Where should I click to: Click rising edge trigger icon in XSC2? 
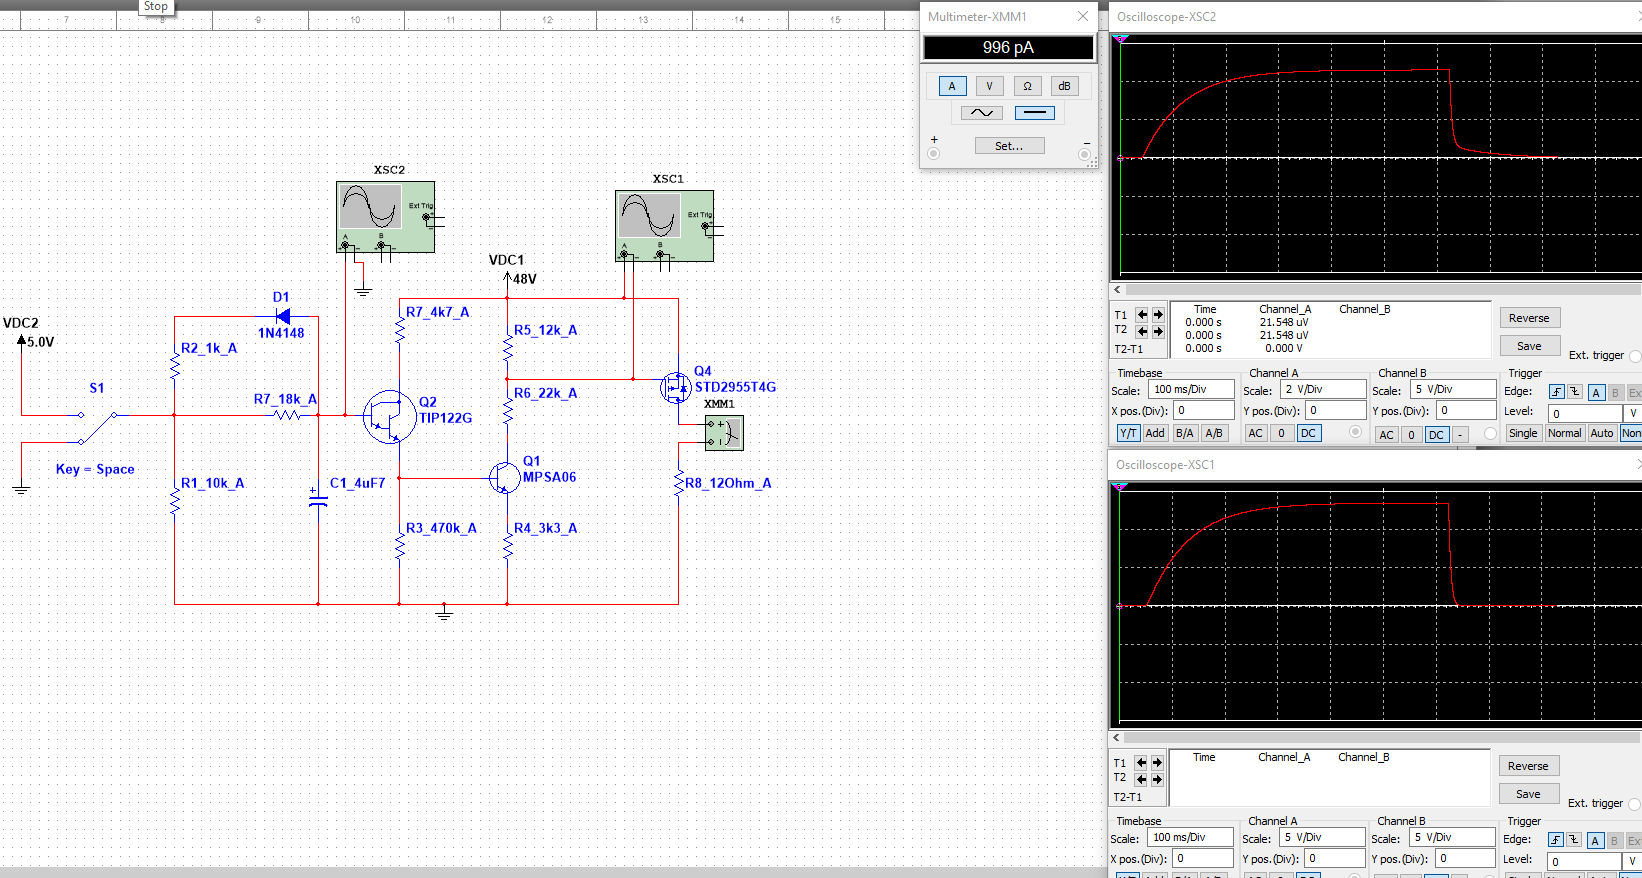coord(1556,392)
